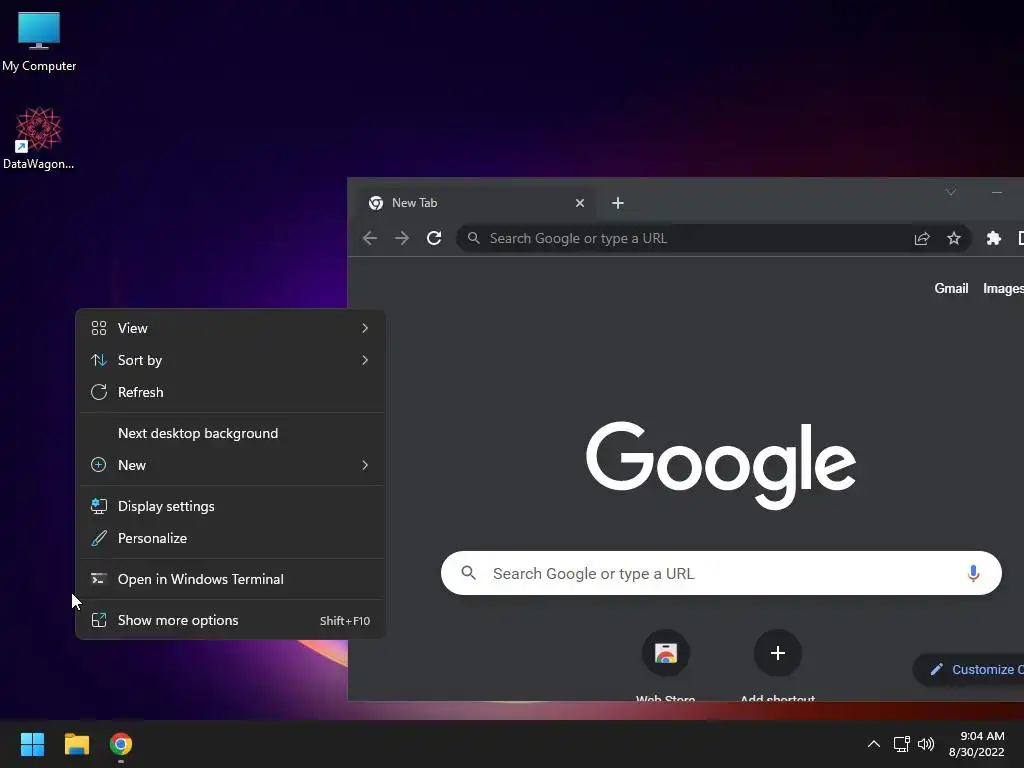The image size is (1024, 768).
Task: Open the tab search dropdown arrow in Chrome
Action: [951, 192]
